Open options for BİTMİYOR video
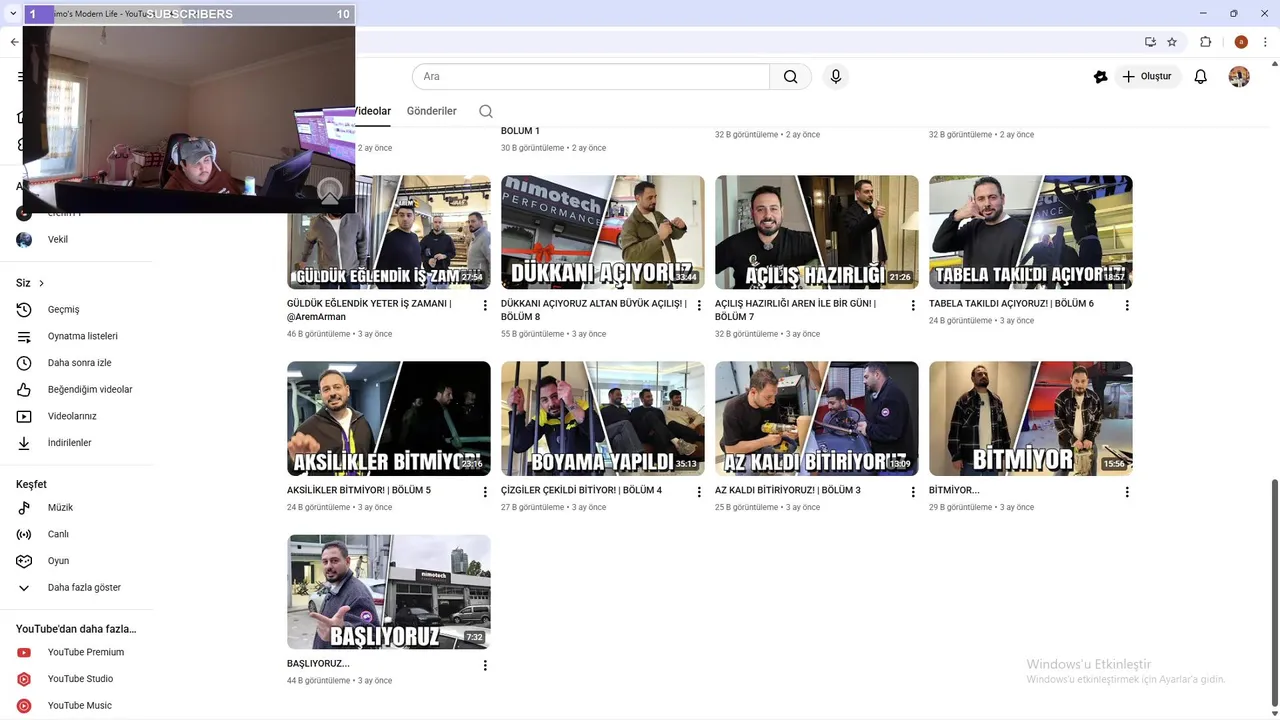1280x720 pixels. tap(1127, 492)
